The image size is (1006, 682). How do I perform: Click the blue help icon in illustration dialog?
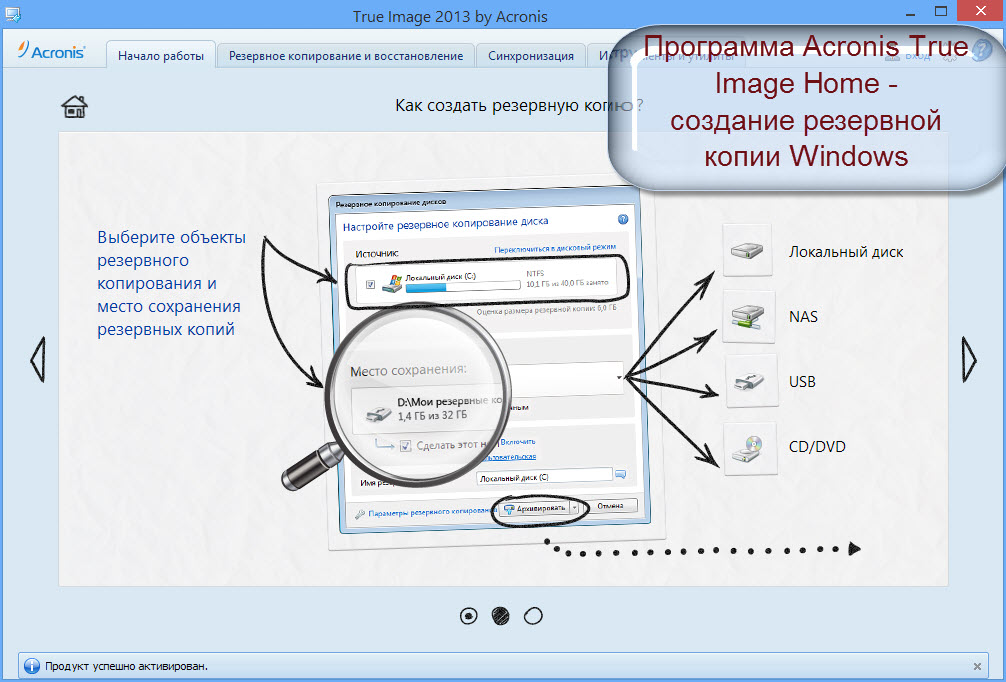[x=622, y=219]
